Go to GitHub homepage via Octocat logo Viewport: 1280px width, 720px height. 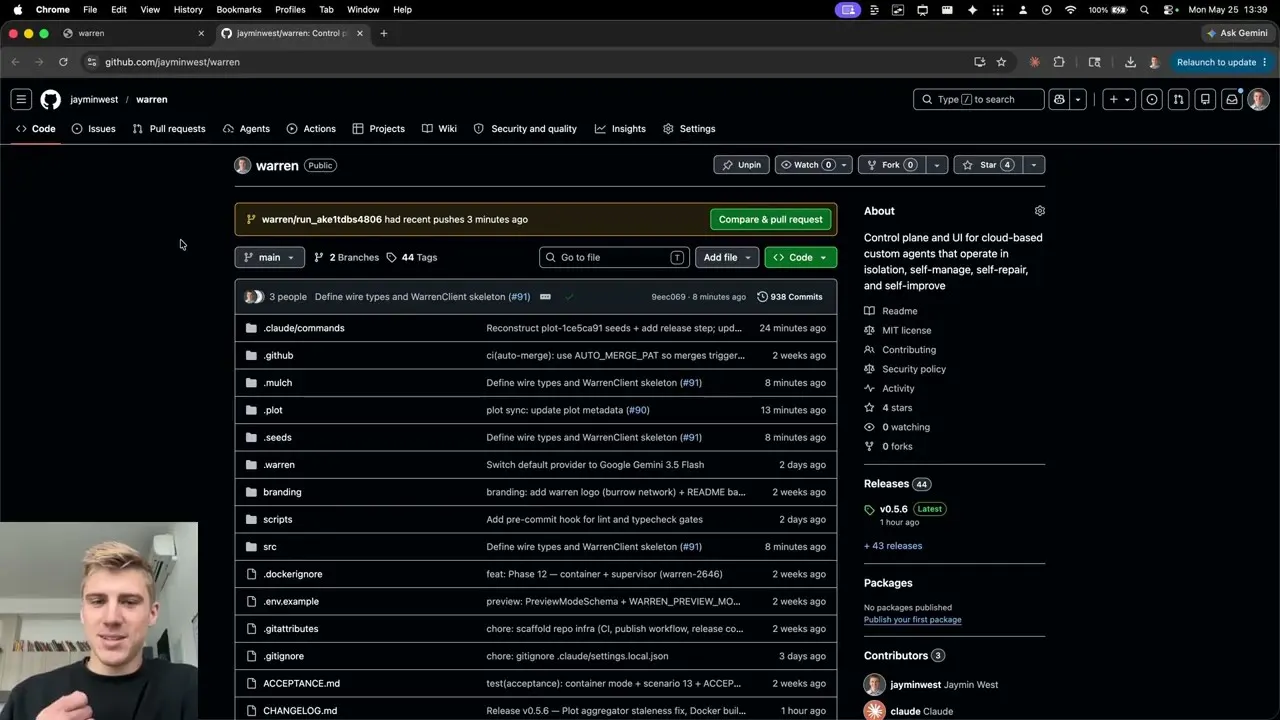(x=50, y=99)
